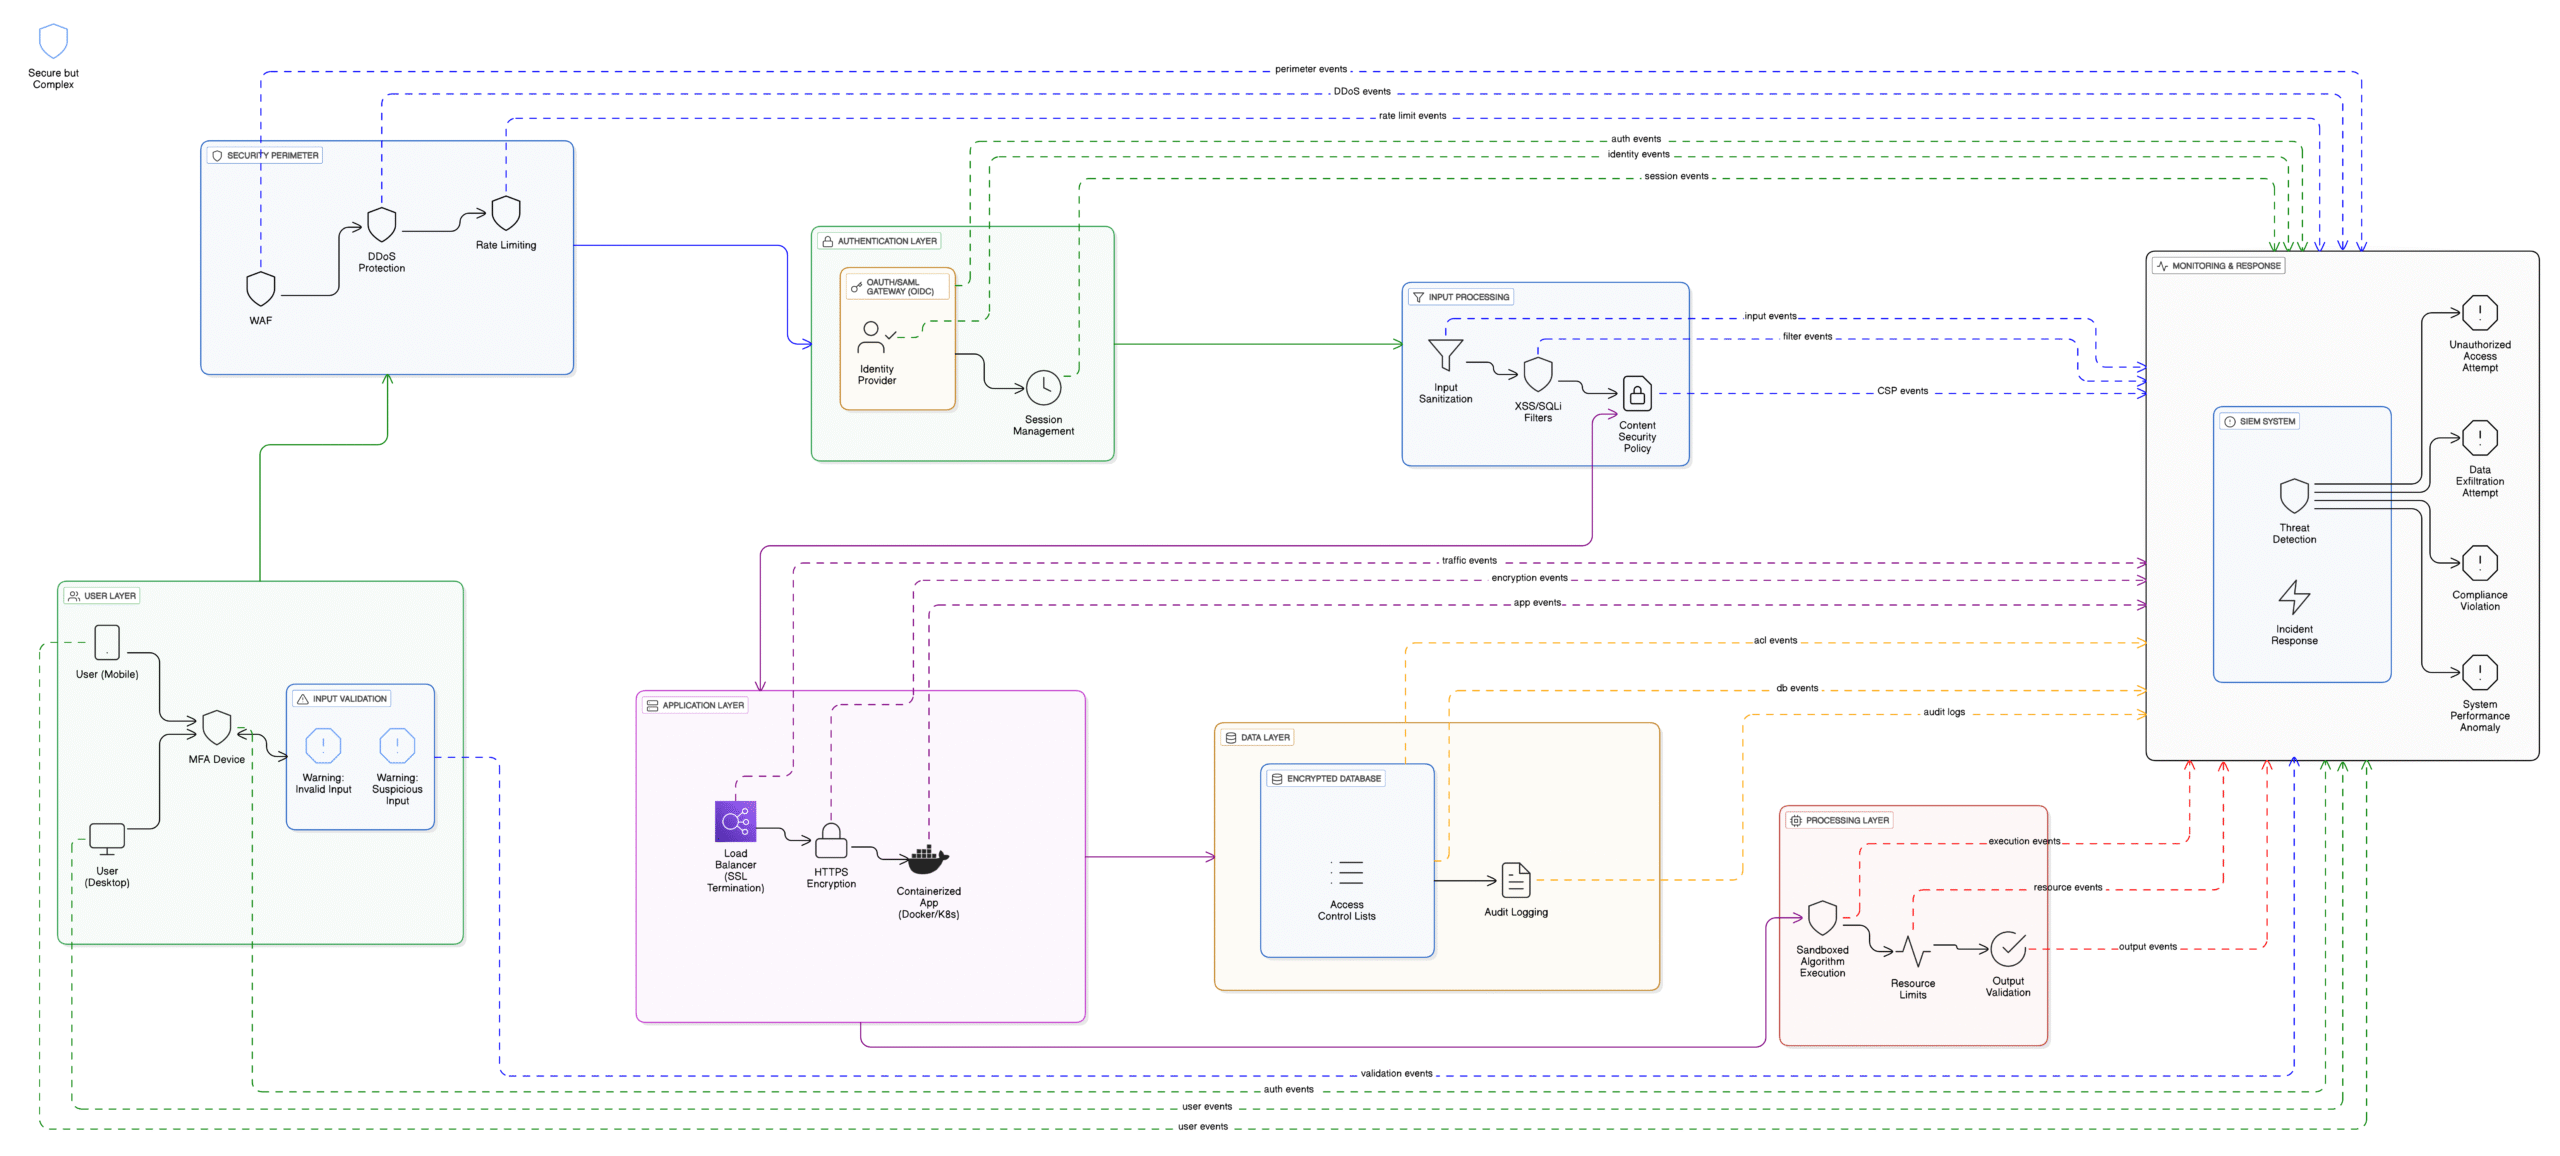Screen dimensions: 2560x1156
Task: Click the Access Control Lists icon
Action: [x=1346, y=873]
